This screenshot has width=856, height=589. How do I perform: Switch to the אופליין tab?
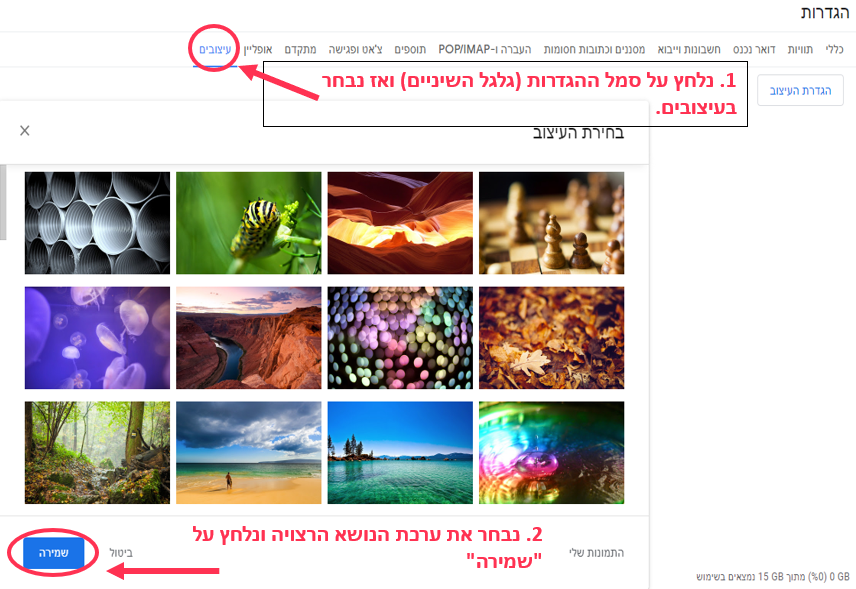[258, 50]
